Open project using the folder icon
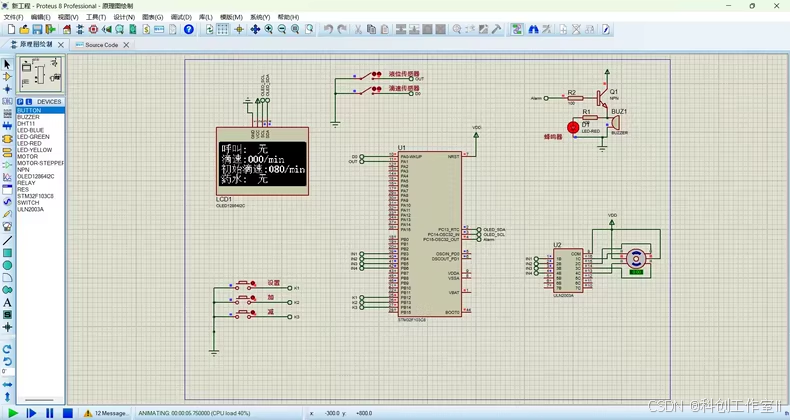The width and height of the screenshot is (790, 420). pos(24,30)
